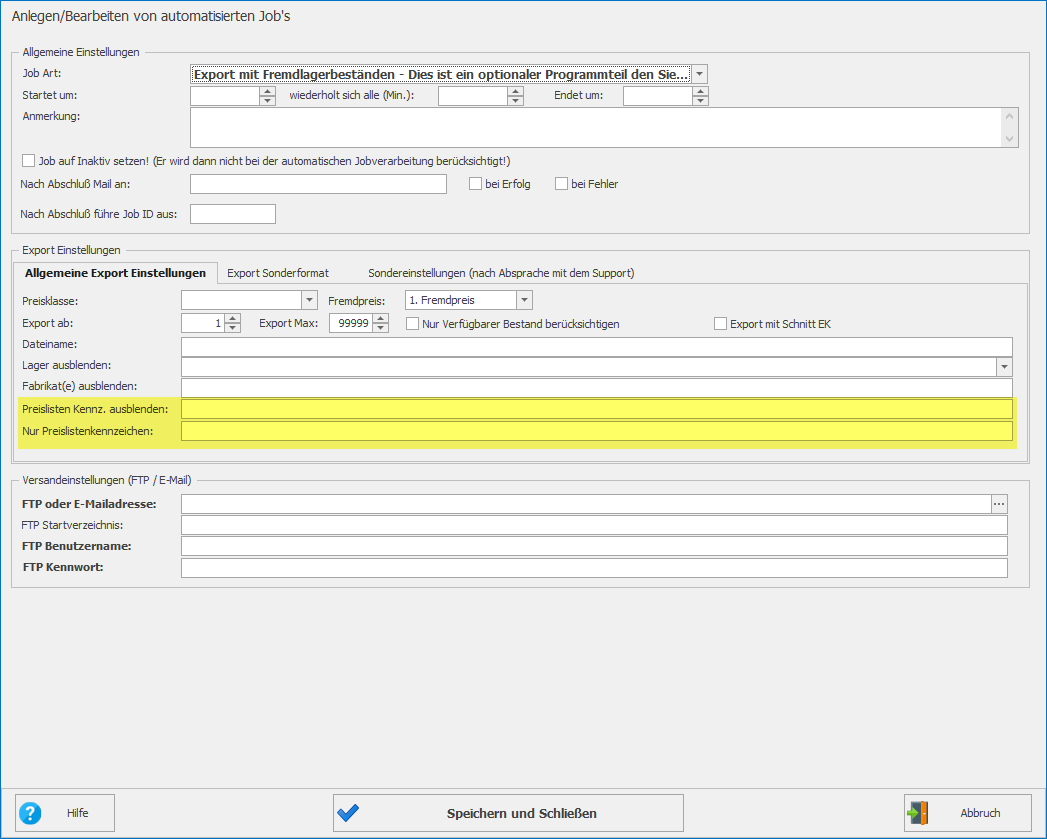Click the Abbruch exit door icon
This screenshot has width=1047, height=839.
coord(918,813)
